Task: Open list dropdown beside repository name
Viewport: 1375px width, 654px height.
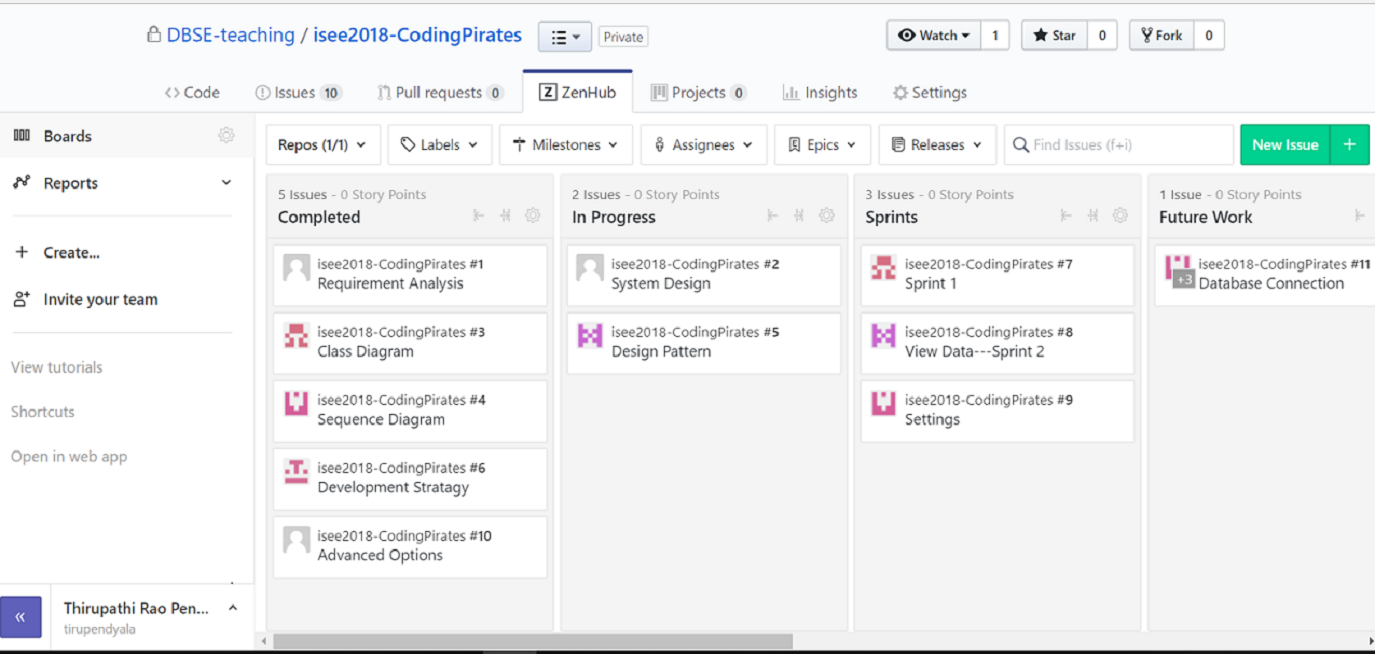Action: [x=565, y=37]
